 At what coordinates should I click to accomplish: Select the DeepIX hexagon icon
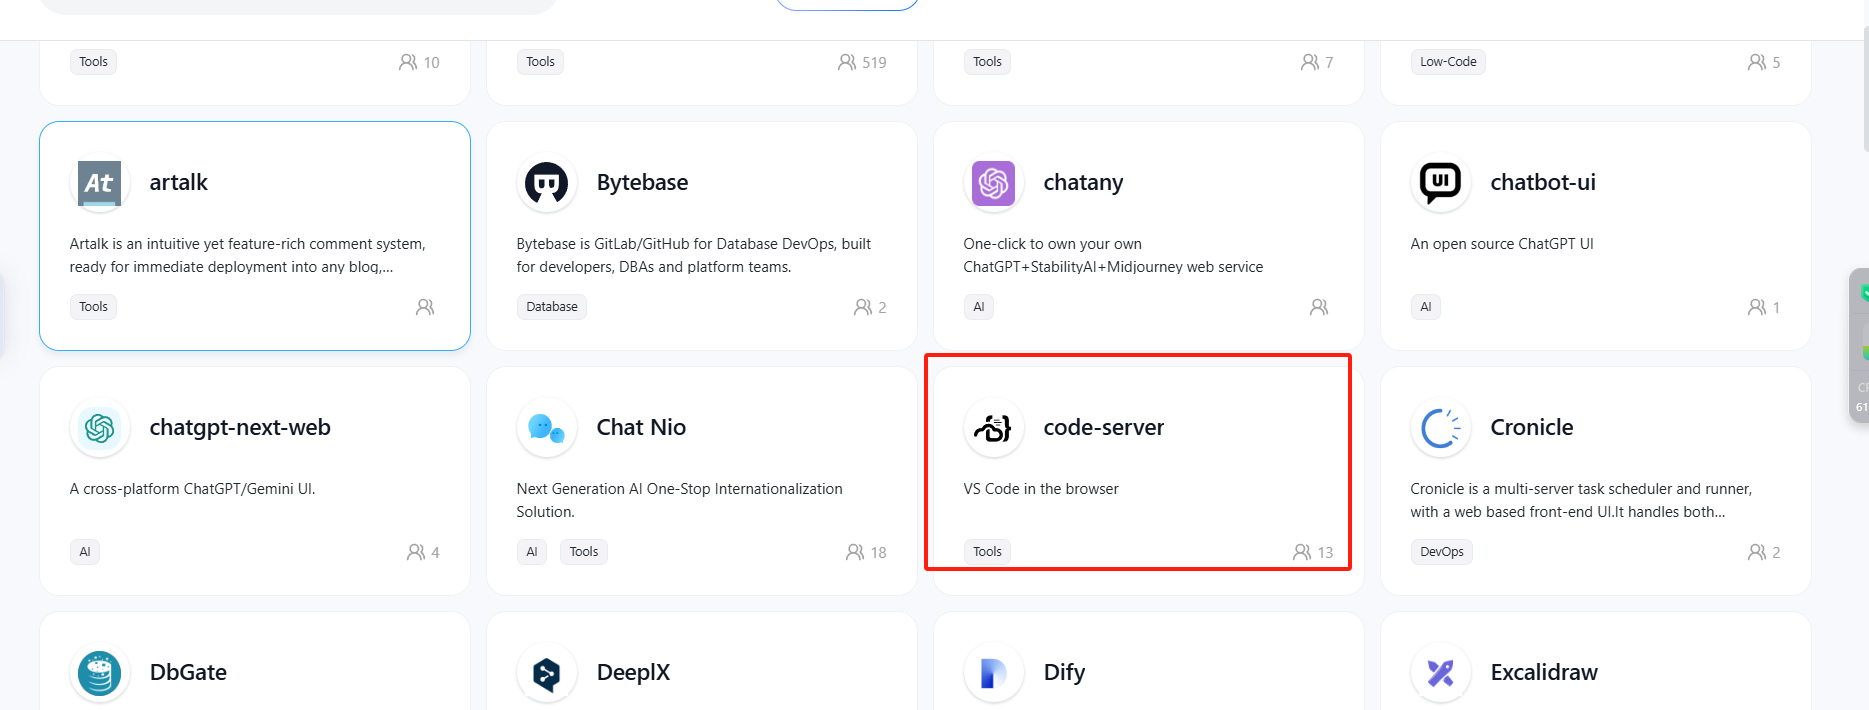coord(547,673)
